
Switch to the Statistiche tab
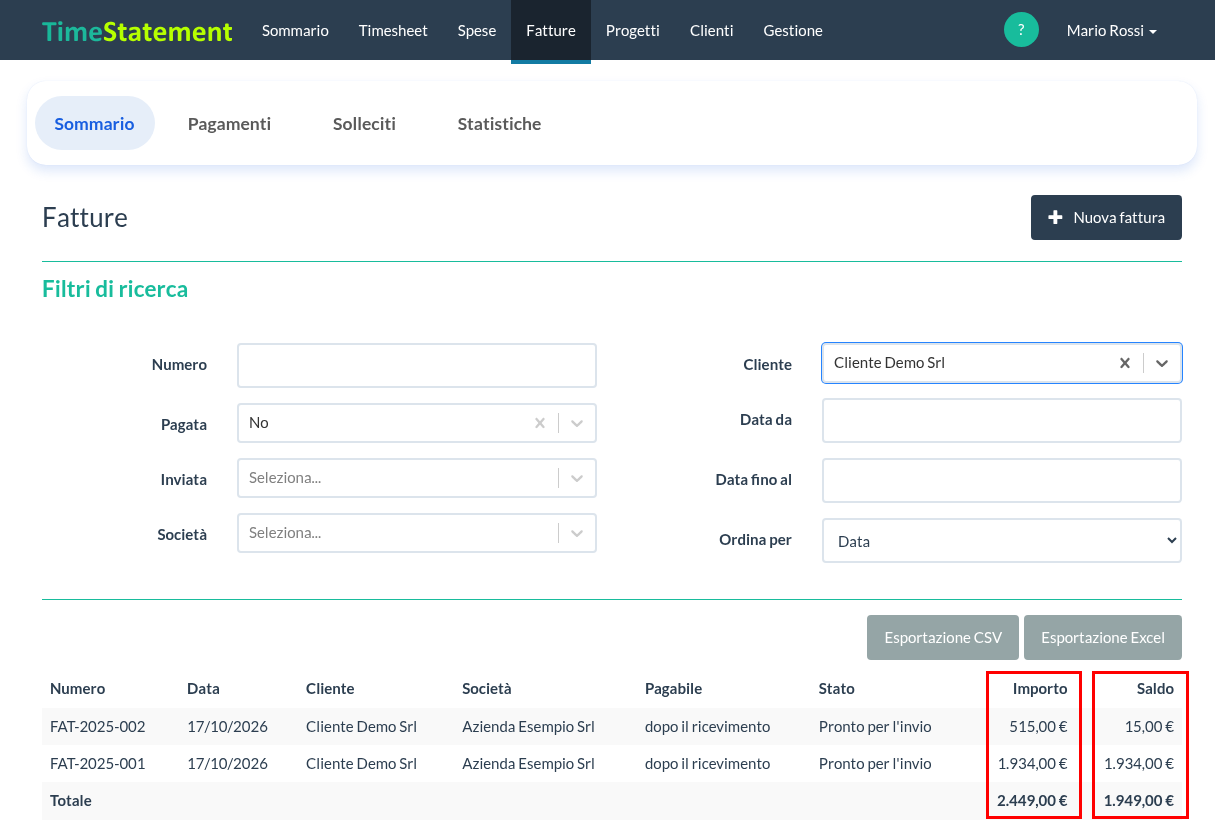499,124
